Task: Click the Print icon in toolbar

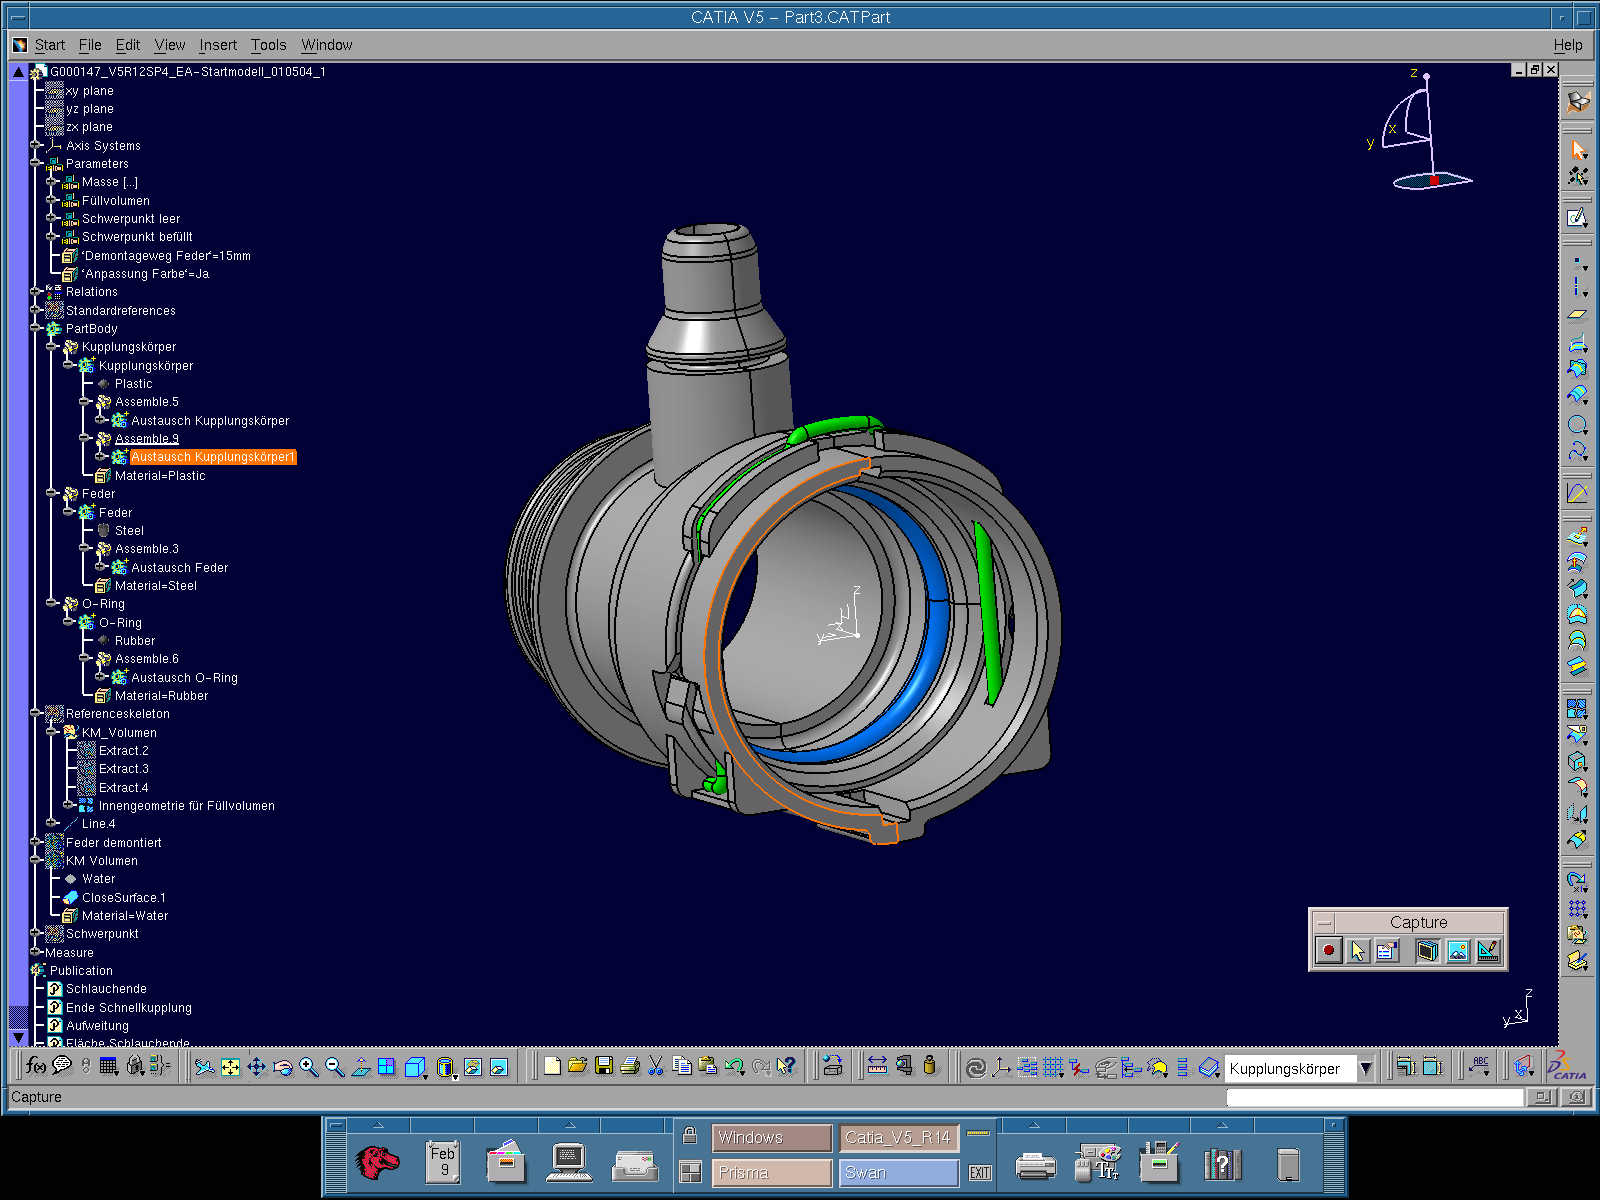Action: click(629, 1066)
